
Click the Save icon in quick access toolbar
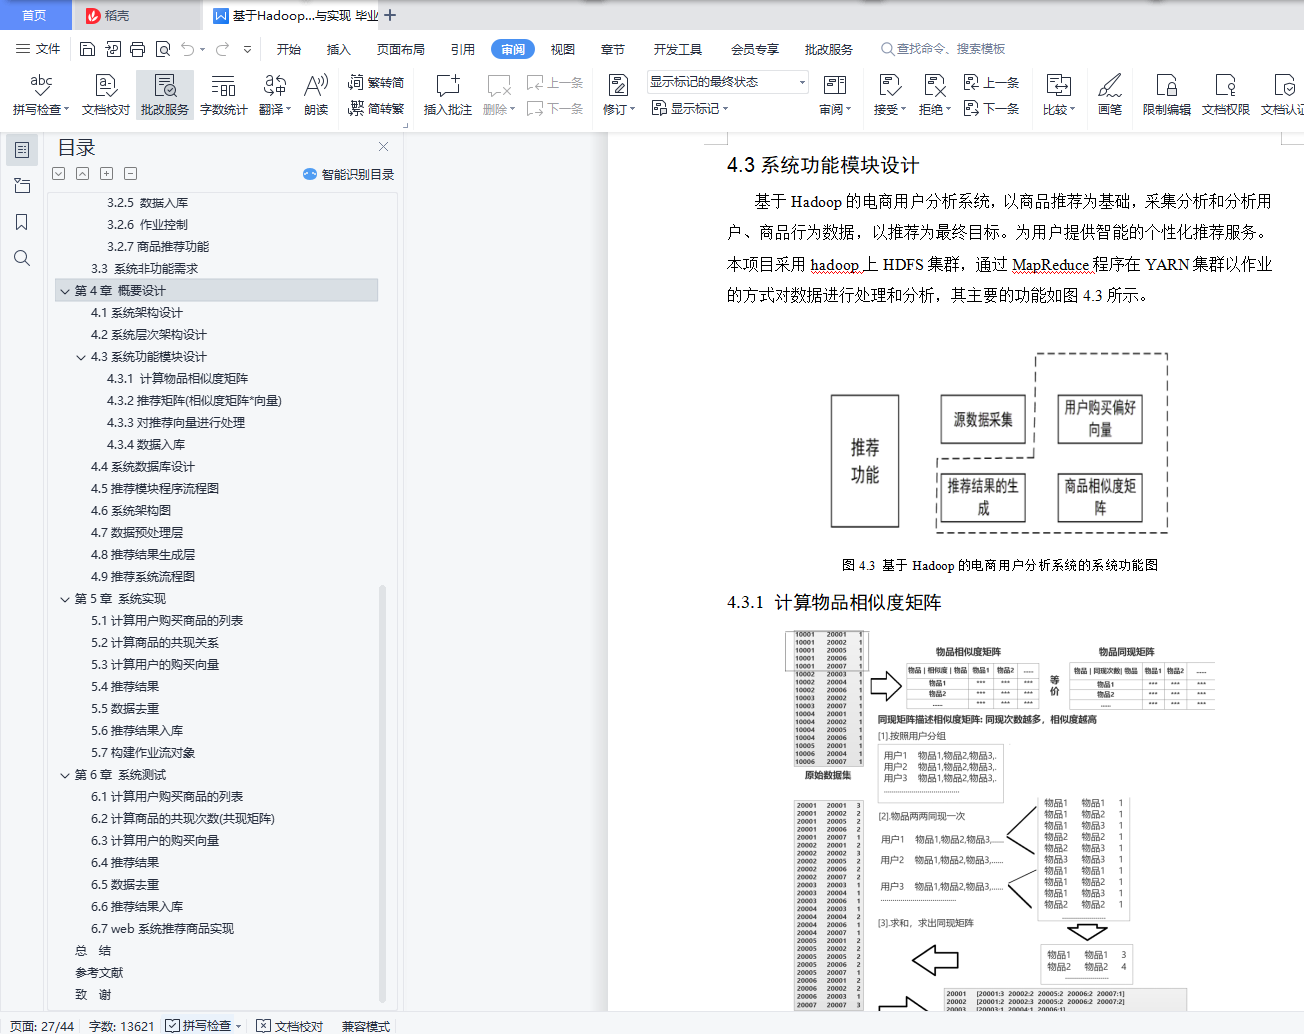87,49
